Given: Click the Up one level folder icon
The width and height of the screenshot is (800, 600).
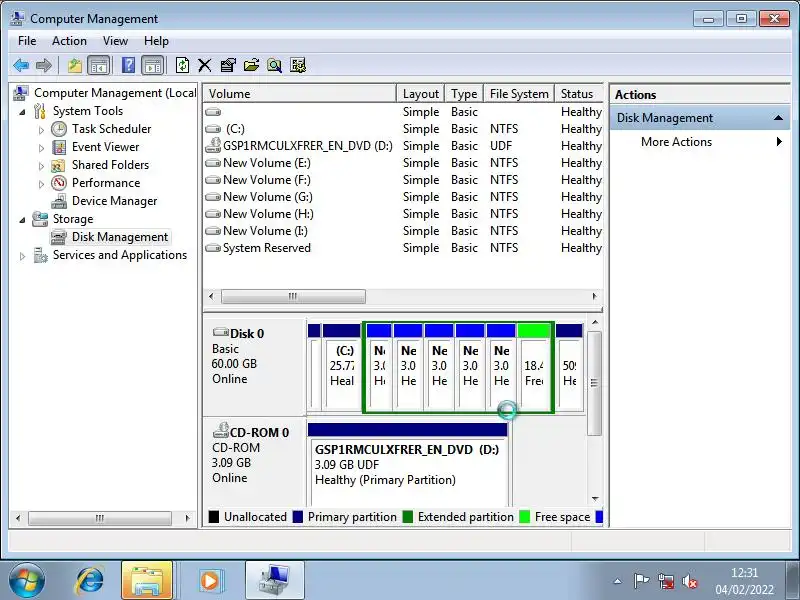Looking at the screenshot, I should pos(75,65).
